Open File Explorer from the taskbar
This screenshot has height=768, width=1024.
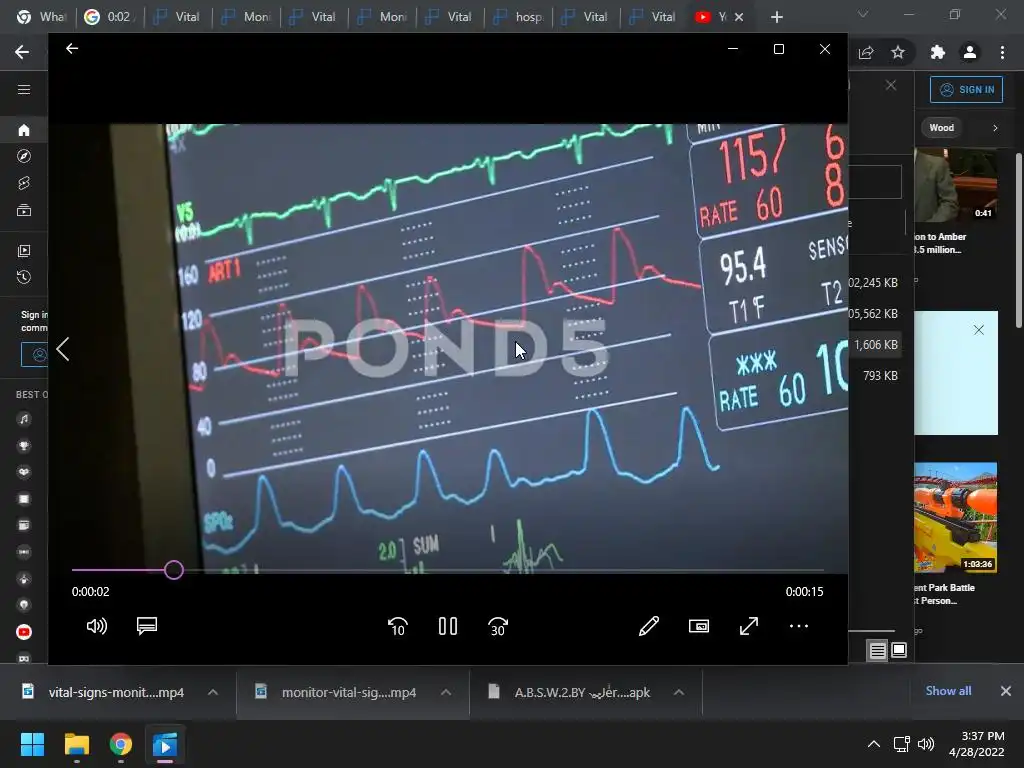(77, 744)
